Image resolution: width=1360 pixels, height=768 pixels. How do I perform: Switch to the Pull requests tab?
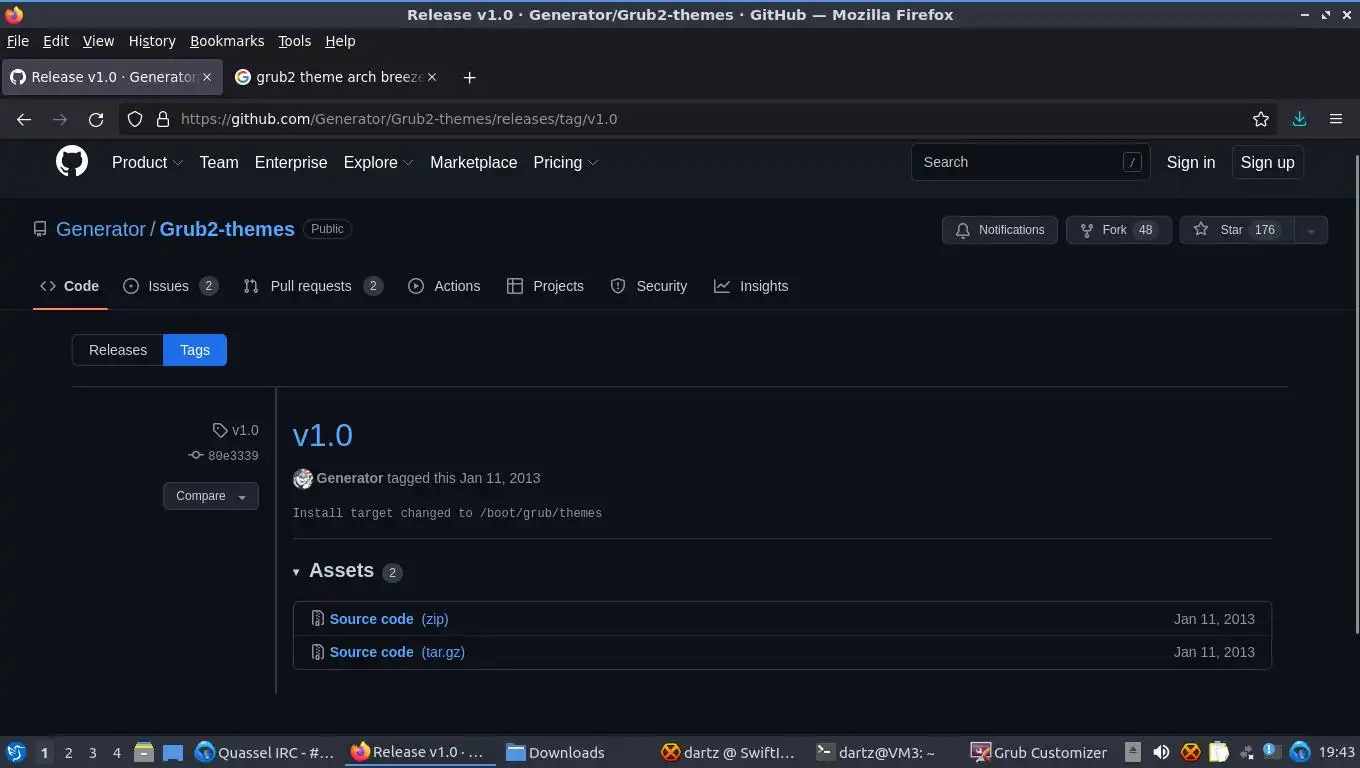(313, 286)
